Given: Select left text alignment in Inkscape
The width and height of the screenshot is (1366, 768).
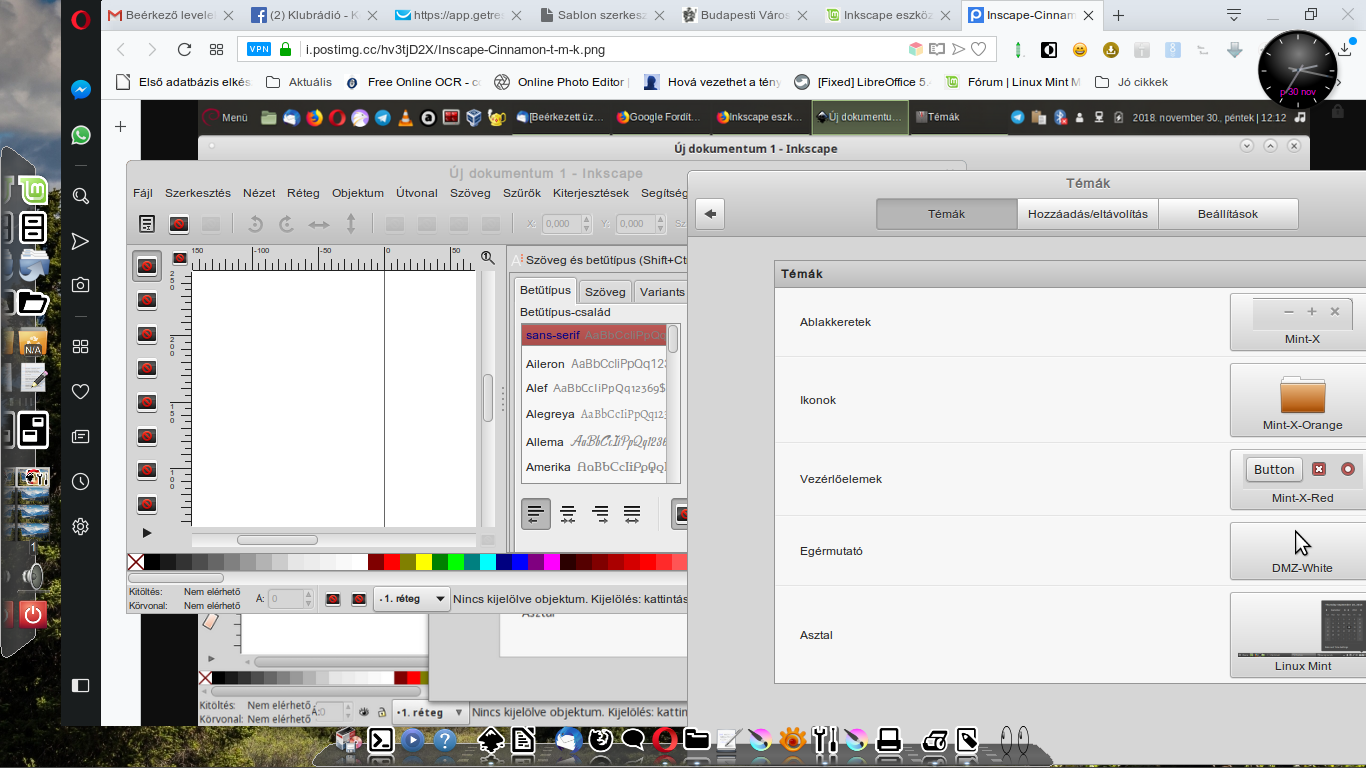Looking at the screenshot, I should (536, 514).
